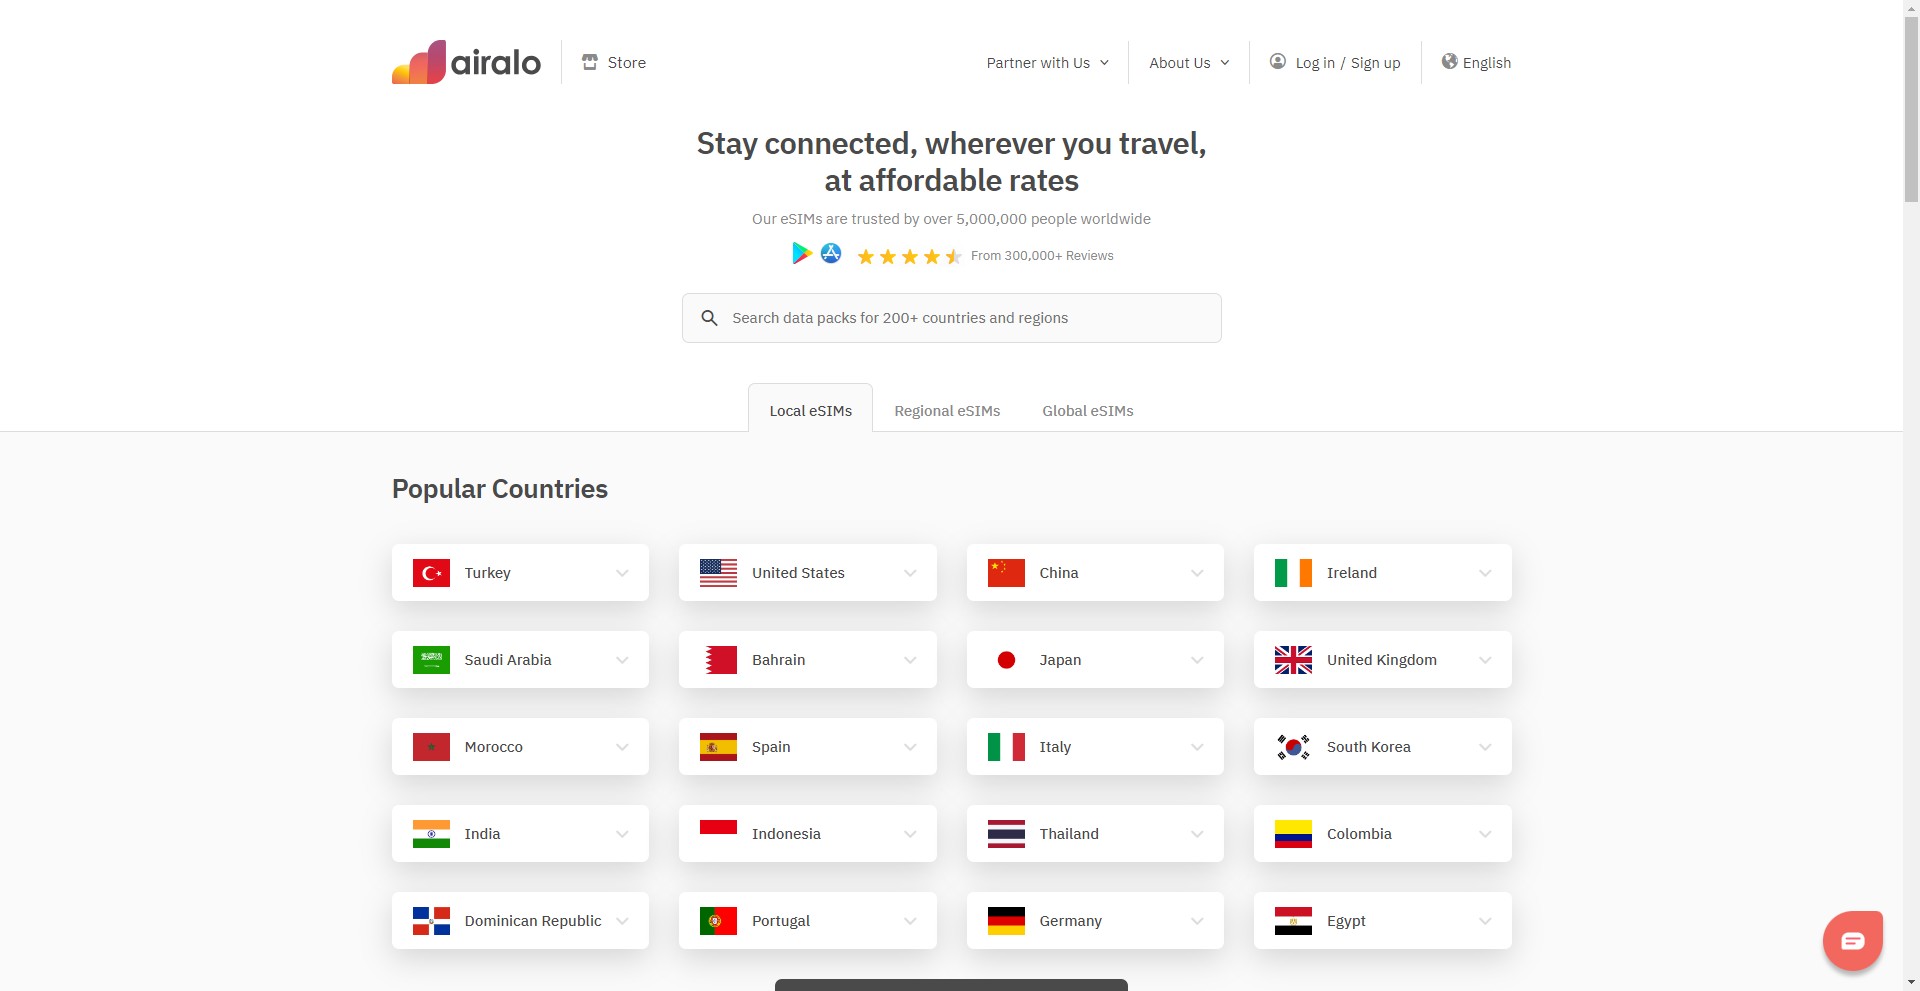Expand the Bahrain country card arrow

coord(910,660)
